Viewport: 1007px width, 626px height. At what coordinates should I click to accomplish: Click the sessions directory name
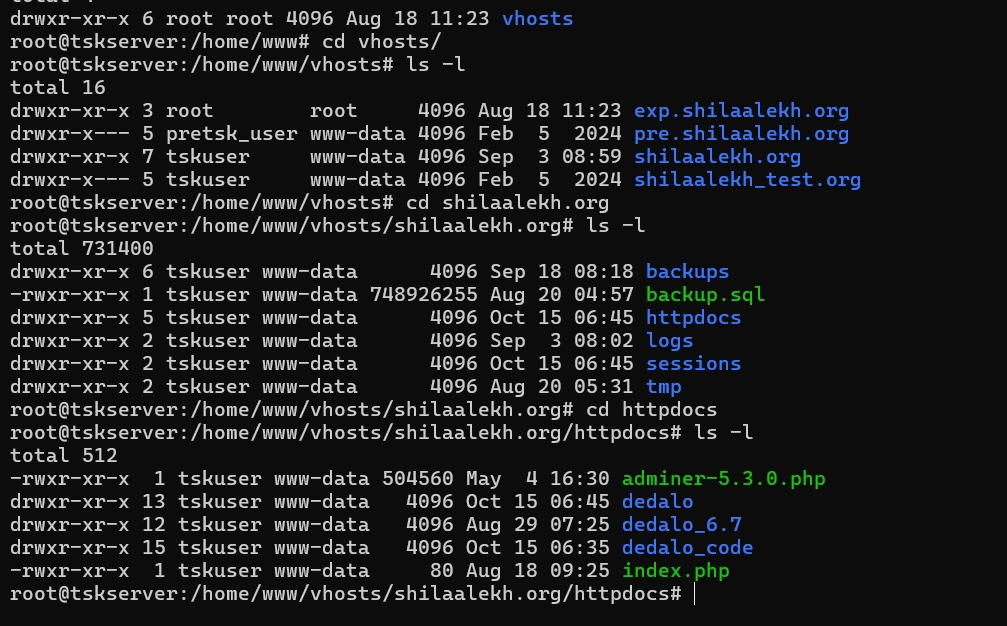[693, 363]
